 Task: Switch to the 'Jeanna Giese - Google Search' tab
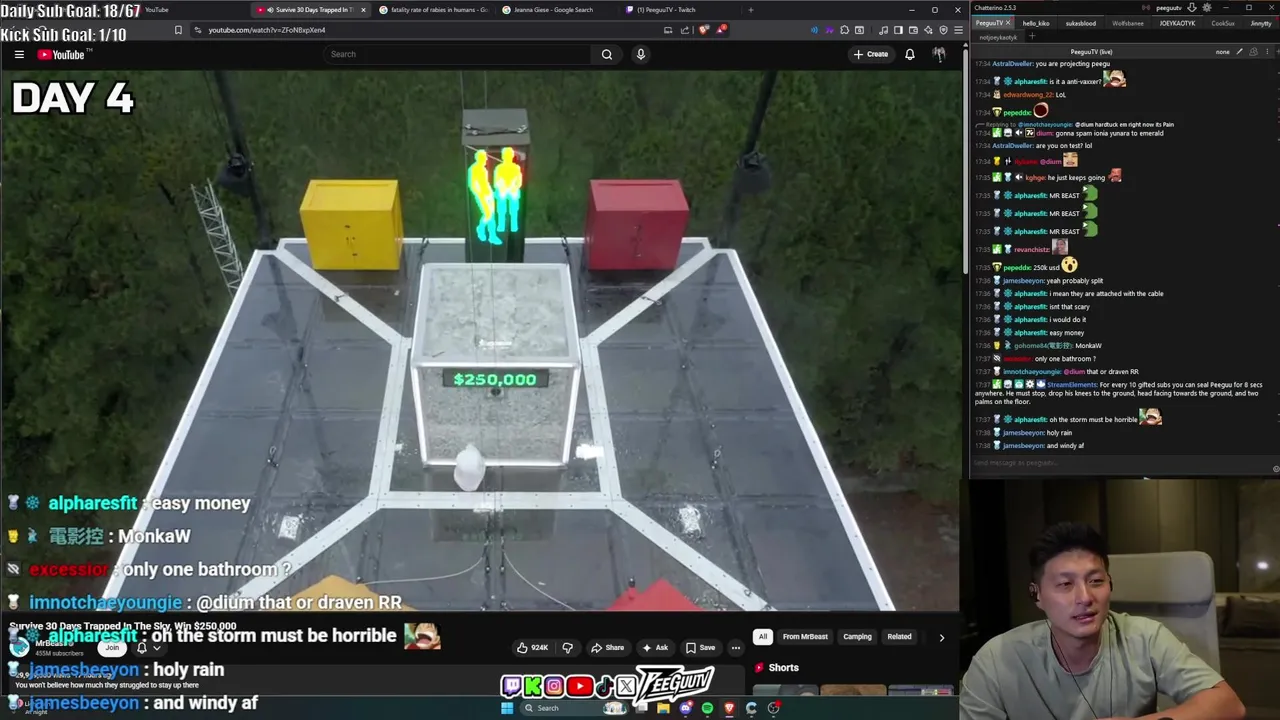click(553, 10)
